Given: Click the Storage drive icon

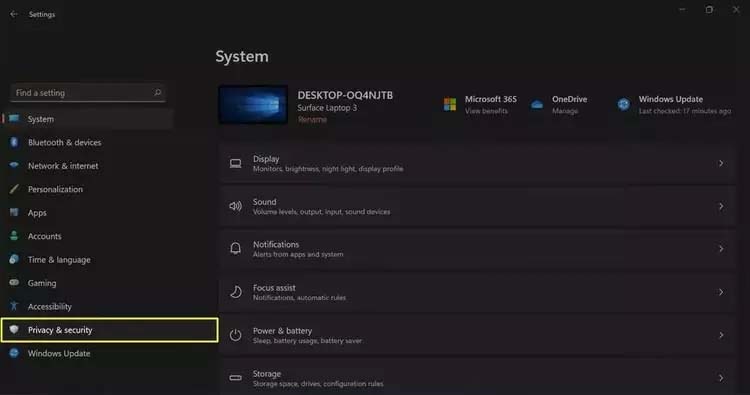Looking at the screenshot, I should point(235,378).
